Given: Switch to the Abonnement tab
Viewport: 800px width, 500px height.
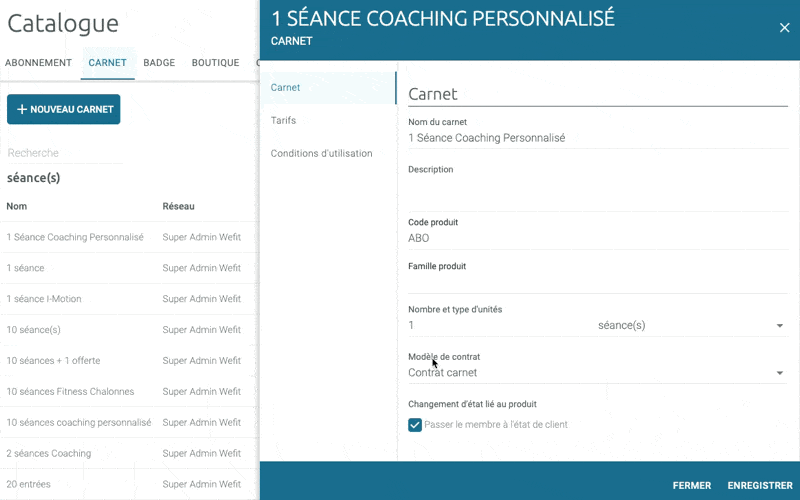Looking at the screenshot, I should (x=38, y=63).
